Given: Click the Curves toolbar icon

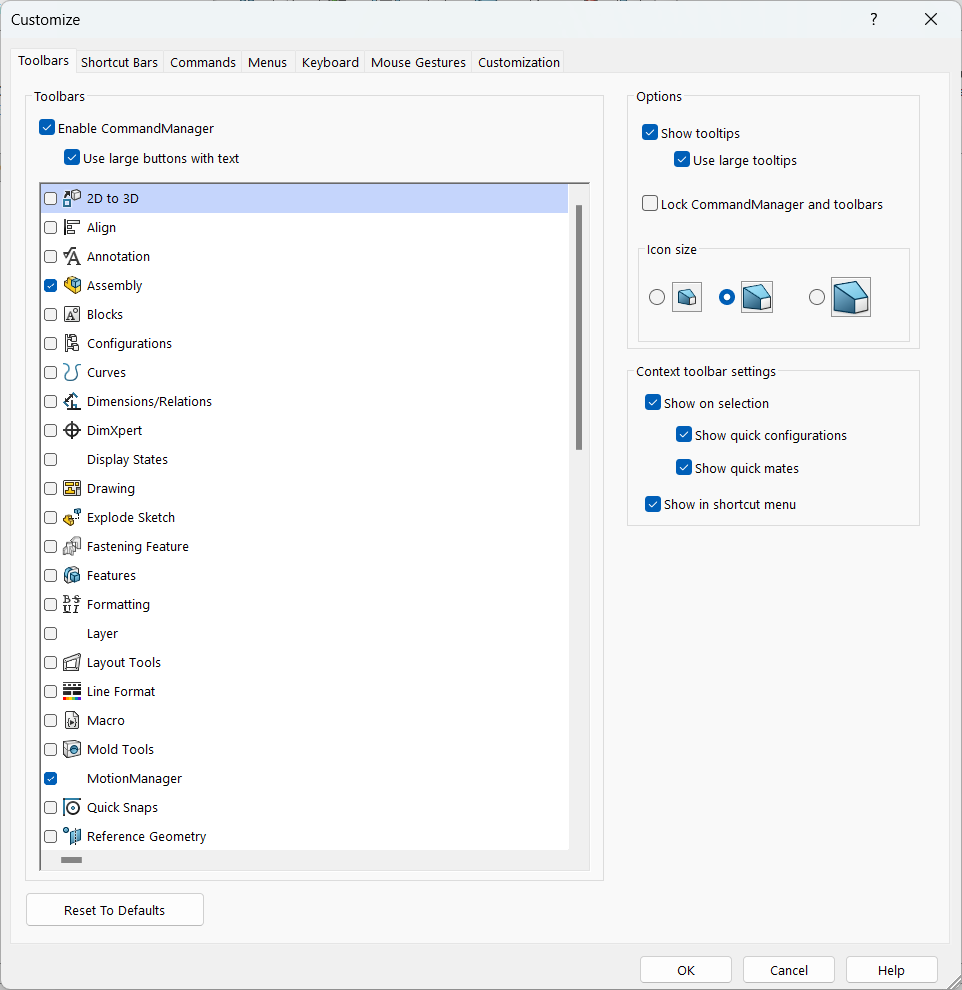Looking at the screenshot, I should tap(72, 373).
